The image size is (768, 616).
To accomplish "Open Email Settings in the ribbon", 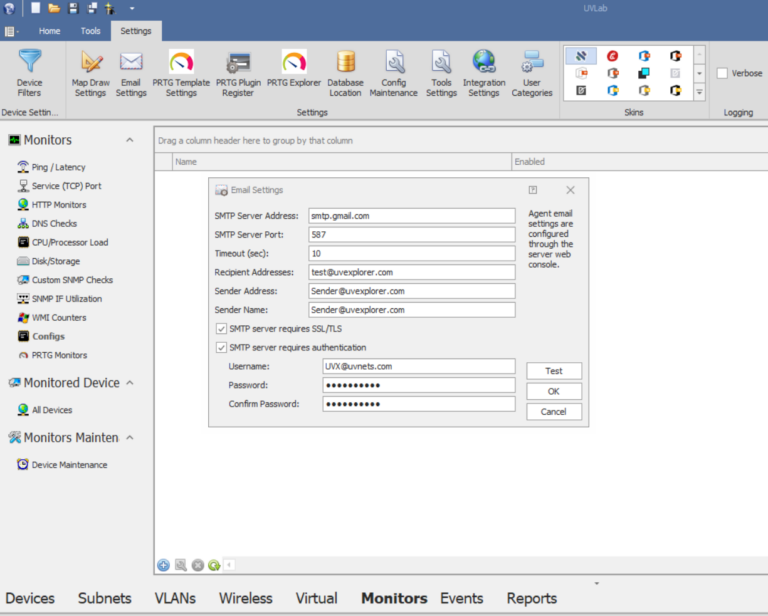I will tap(131, 73).
